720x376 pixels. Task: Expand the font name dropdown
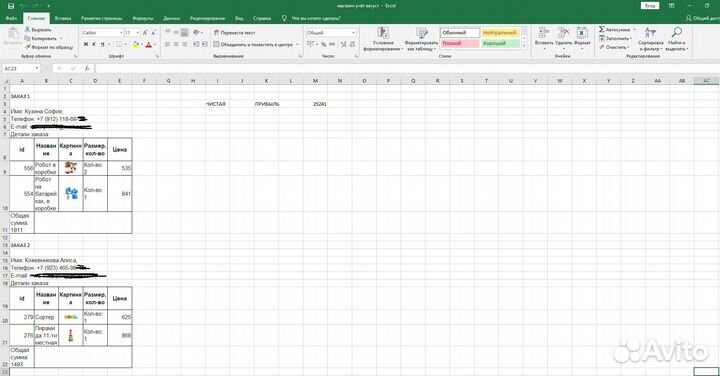click(x=121, y=33)
